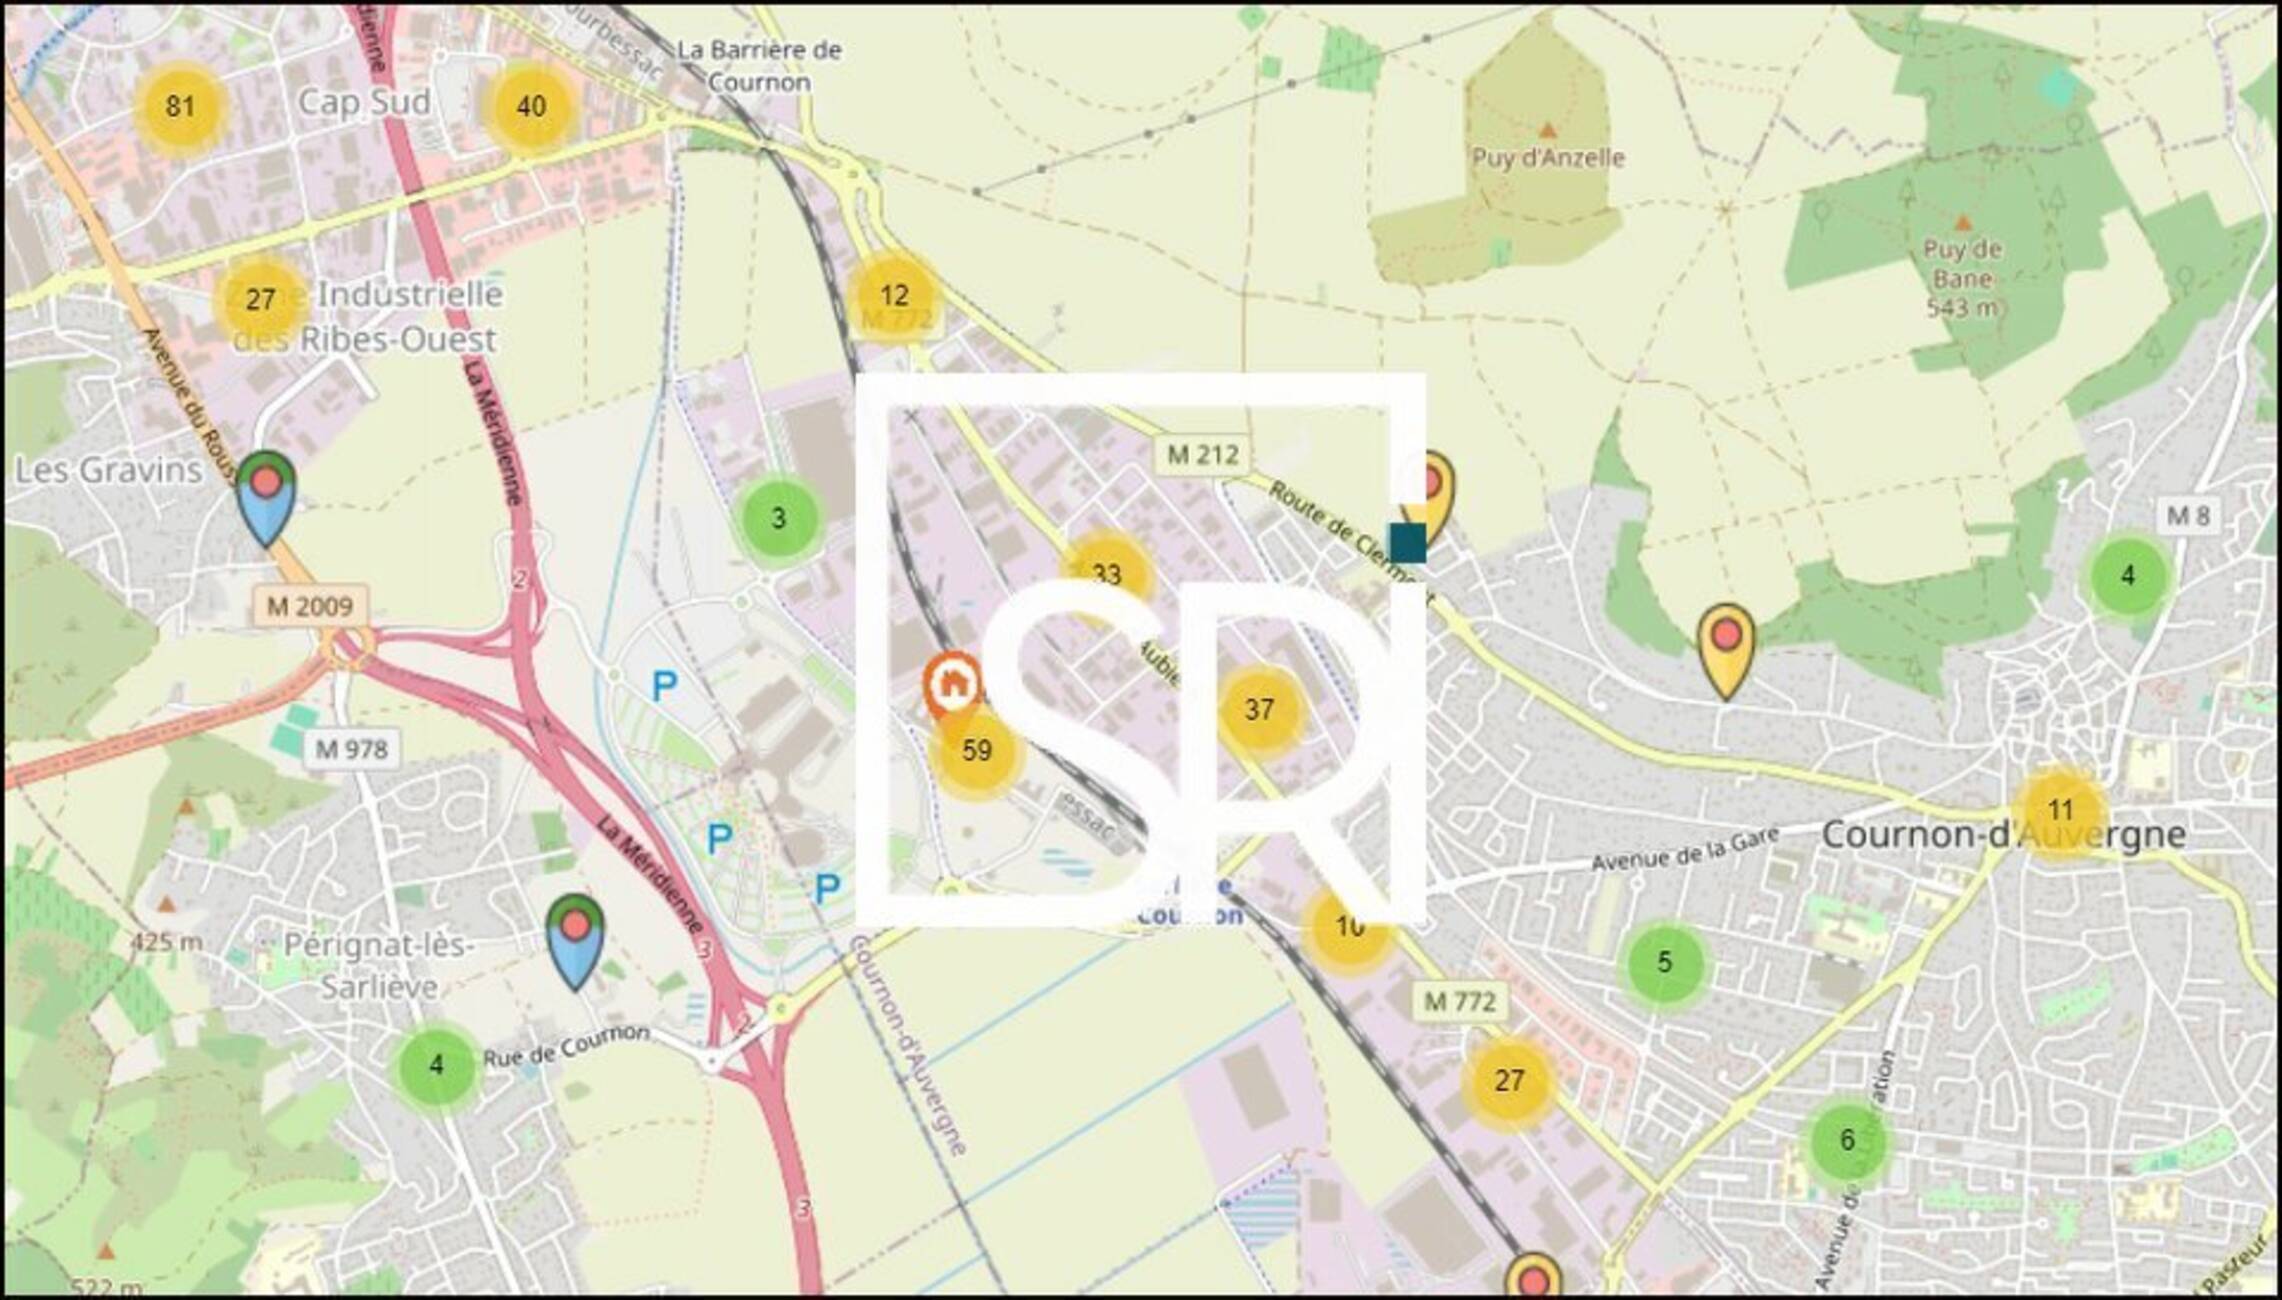Click the M 212 road label
This screenshot has height=1300, width=2282.
(x=1203, y=454)
